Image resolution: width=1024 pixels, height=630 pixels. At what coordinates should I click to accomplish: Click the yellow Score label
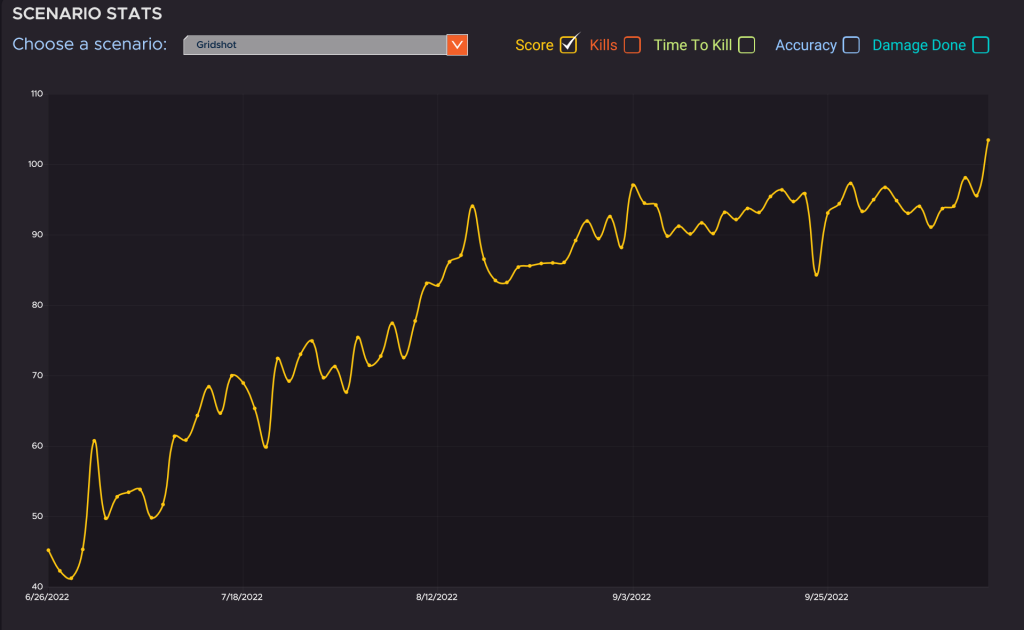[x=534, y=45]
